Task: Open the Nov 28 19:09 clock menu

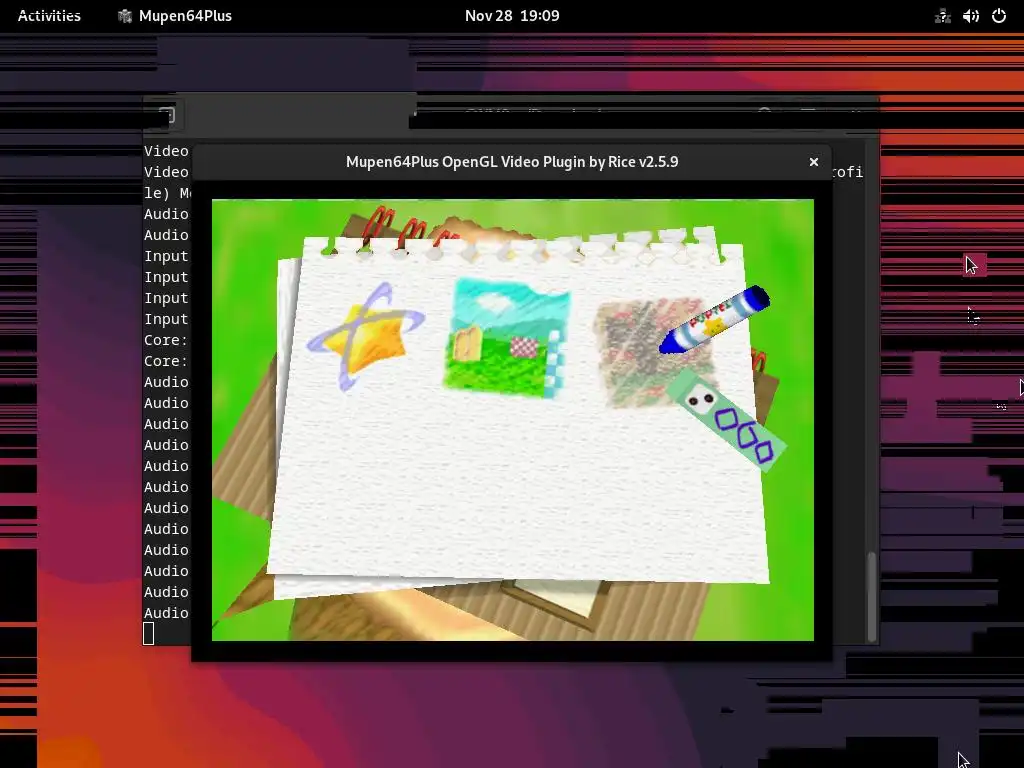Action: (512, 16)
